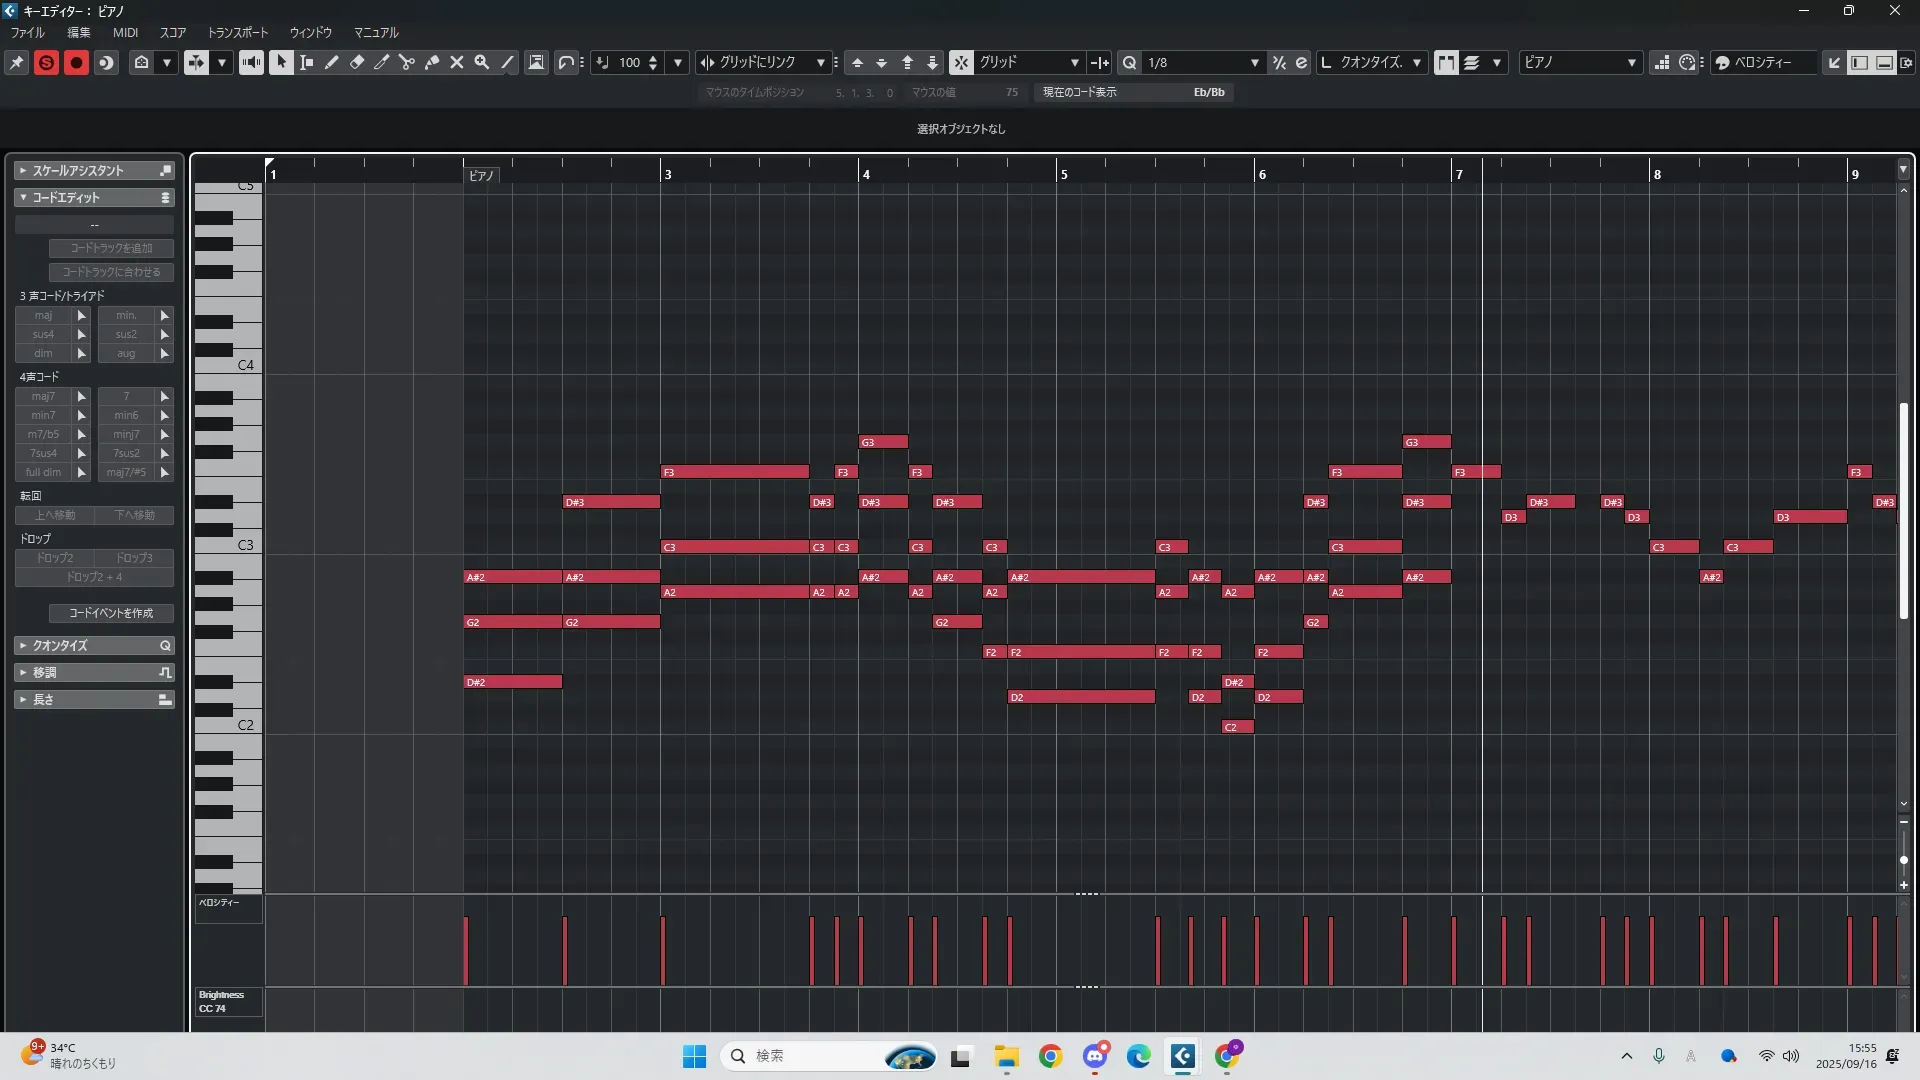Viewport: 1920px width, 1080px height.
Task: Open Chrome from the Windows taskbar
Action: click(1050, 1056)
